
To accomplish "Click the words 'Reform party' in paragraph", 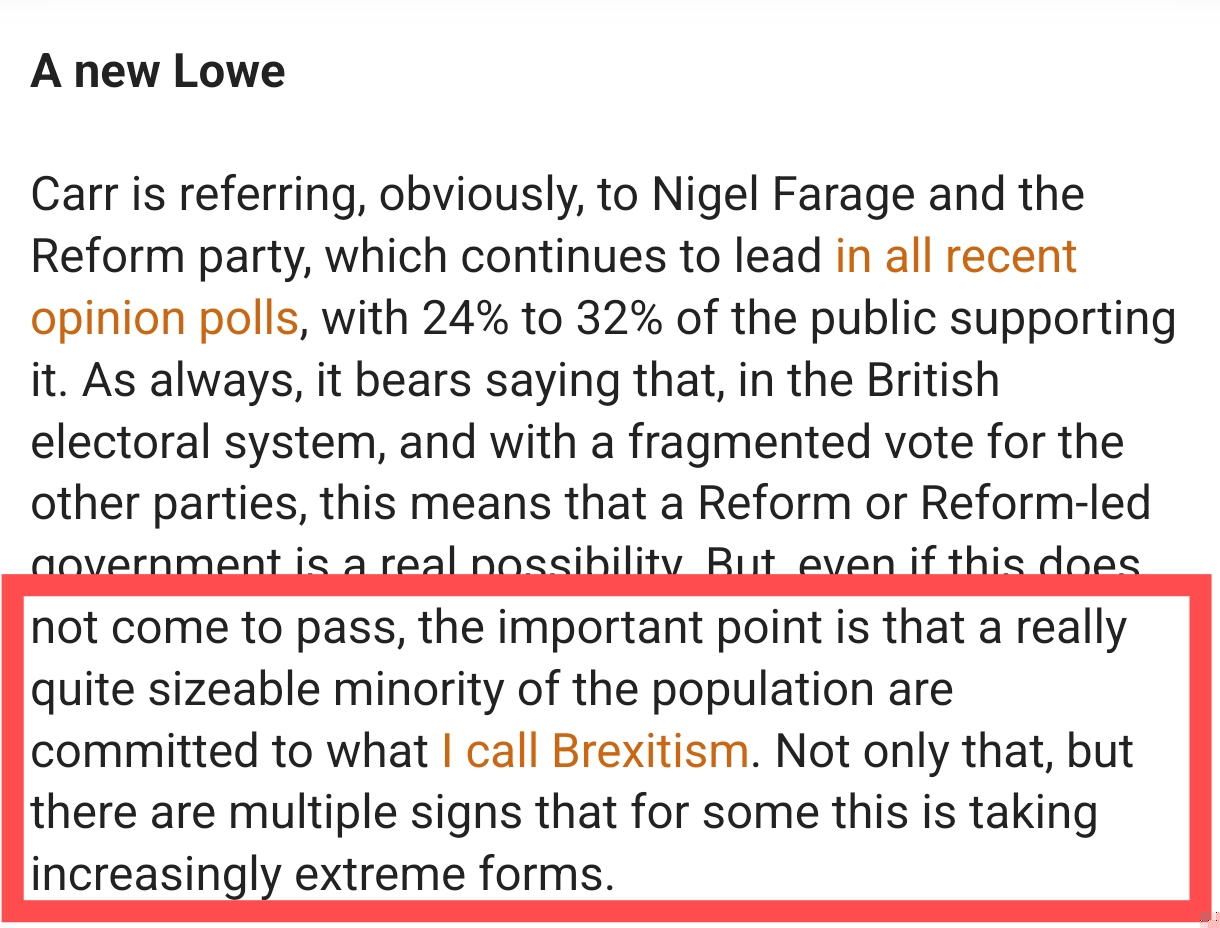I will 160,257.
